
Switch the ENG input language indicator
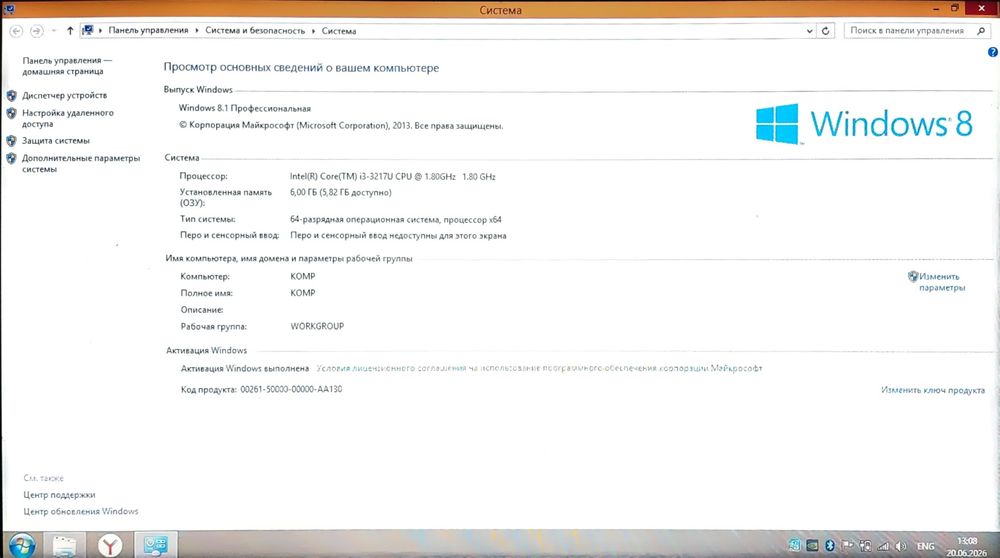[x=926, y=547]
